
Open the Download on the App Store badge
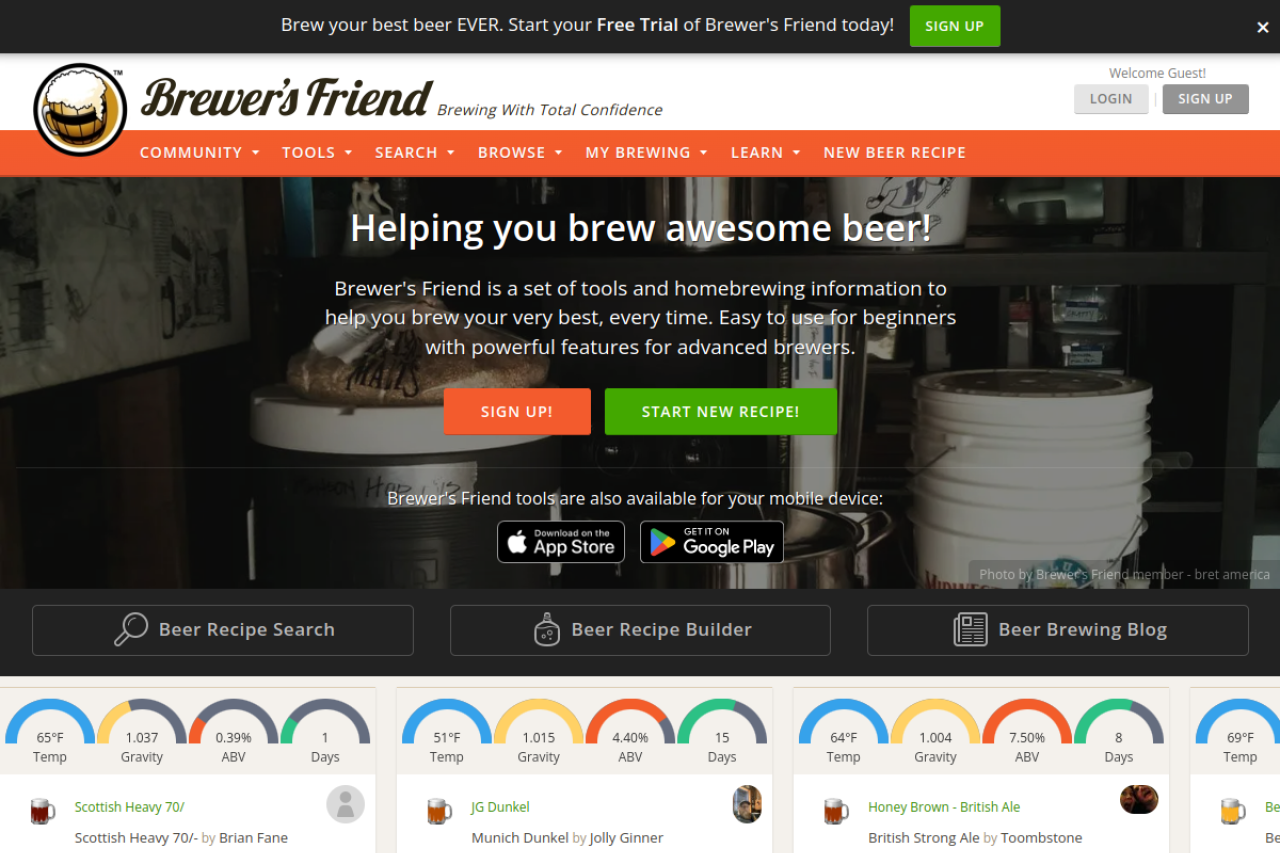pos(561,542)
